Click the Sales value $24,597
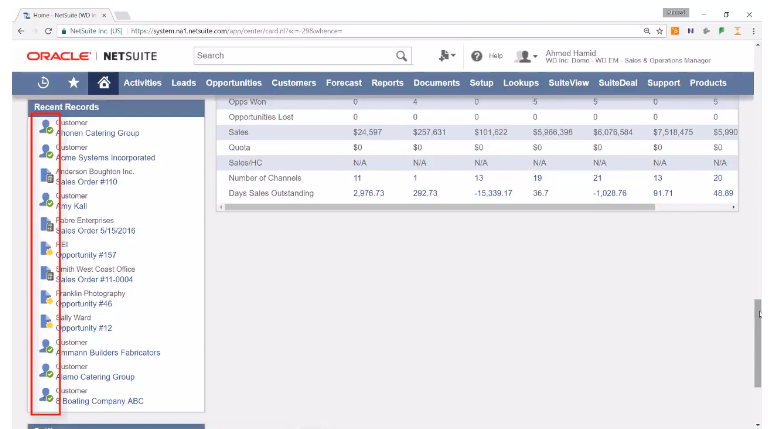Screen dimensions: 768x429 (x=367, y=132)
